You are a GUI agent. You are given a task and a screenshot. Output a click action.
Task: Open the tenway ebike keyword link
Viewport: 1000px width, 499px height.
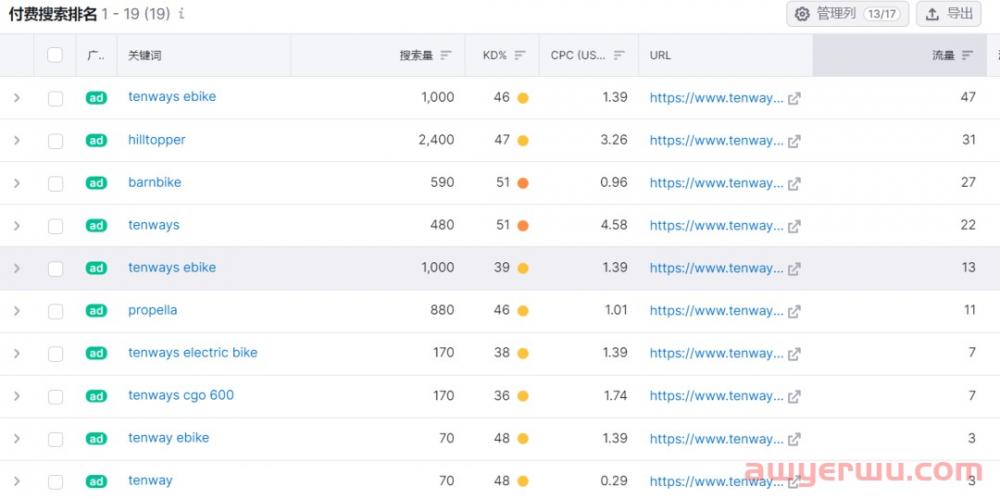point(168,438)
